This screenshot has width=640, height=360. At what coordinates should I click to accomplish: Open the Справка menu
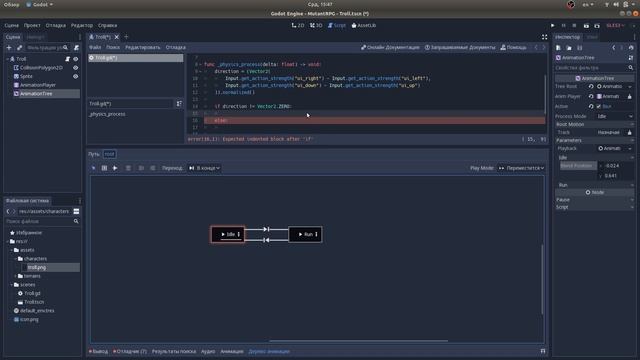(107, 25)
